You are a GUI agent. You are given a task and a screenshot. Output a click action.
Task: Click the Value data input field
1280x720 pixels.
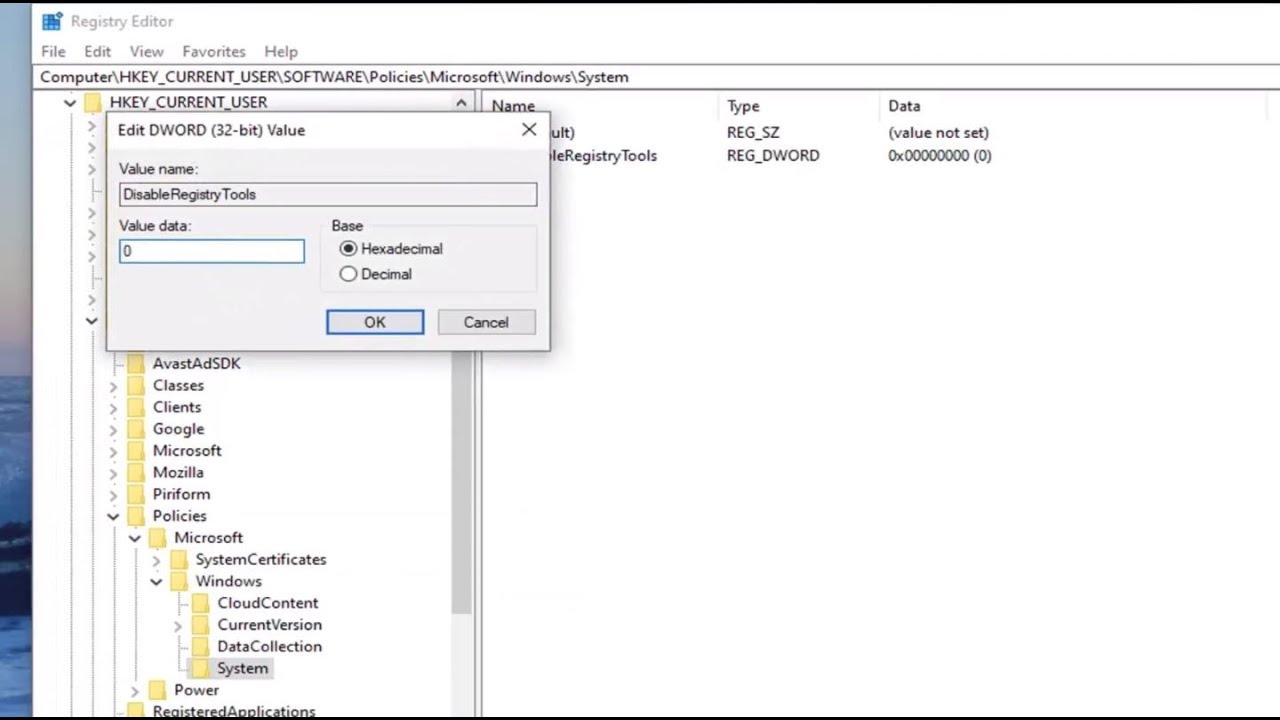(212, 251)
